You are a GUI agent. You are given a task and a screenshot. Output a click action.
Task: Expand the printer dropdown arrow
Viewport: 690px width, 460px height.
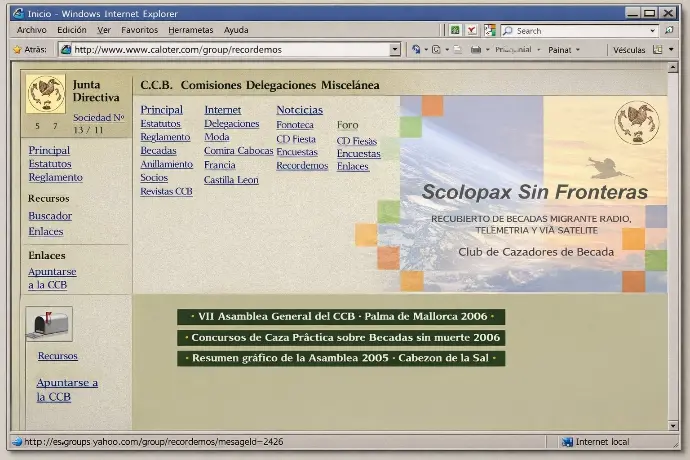click(x=488, y=50)
